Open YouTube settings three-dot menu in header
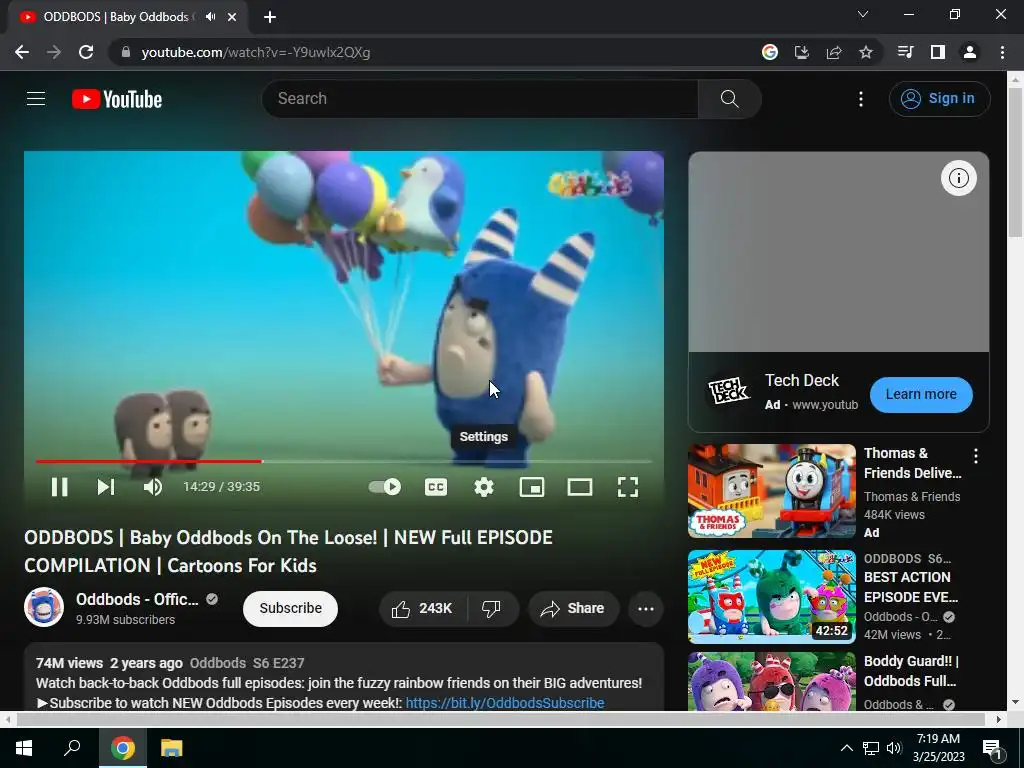The height and width of the screenshot is (768, 1024). 861,99
